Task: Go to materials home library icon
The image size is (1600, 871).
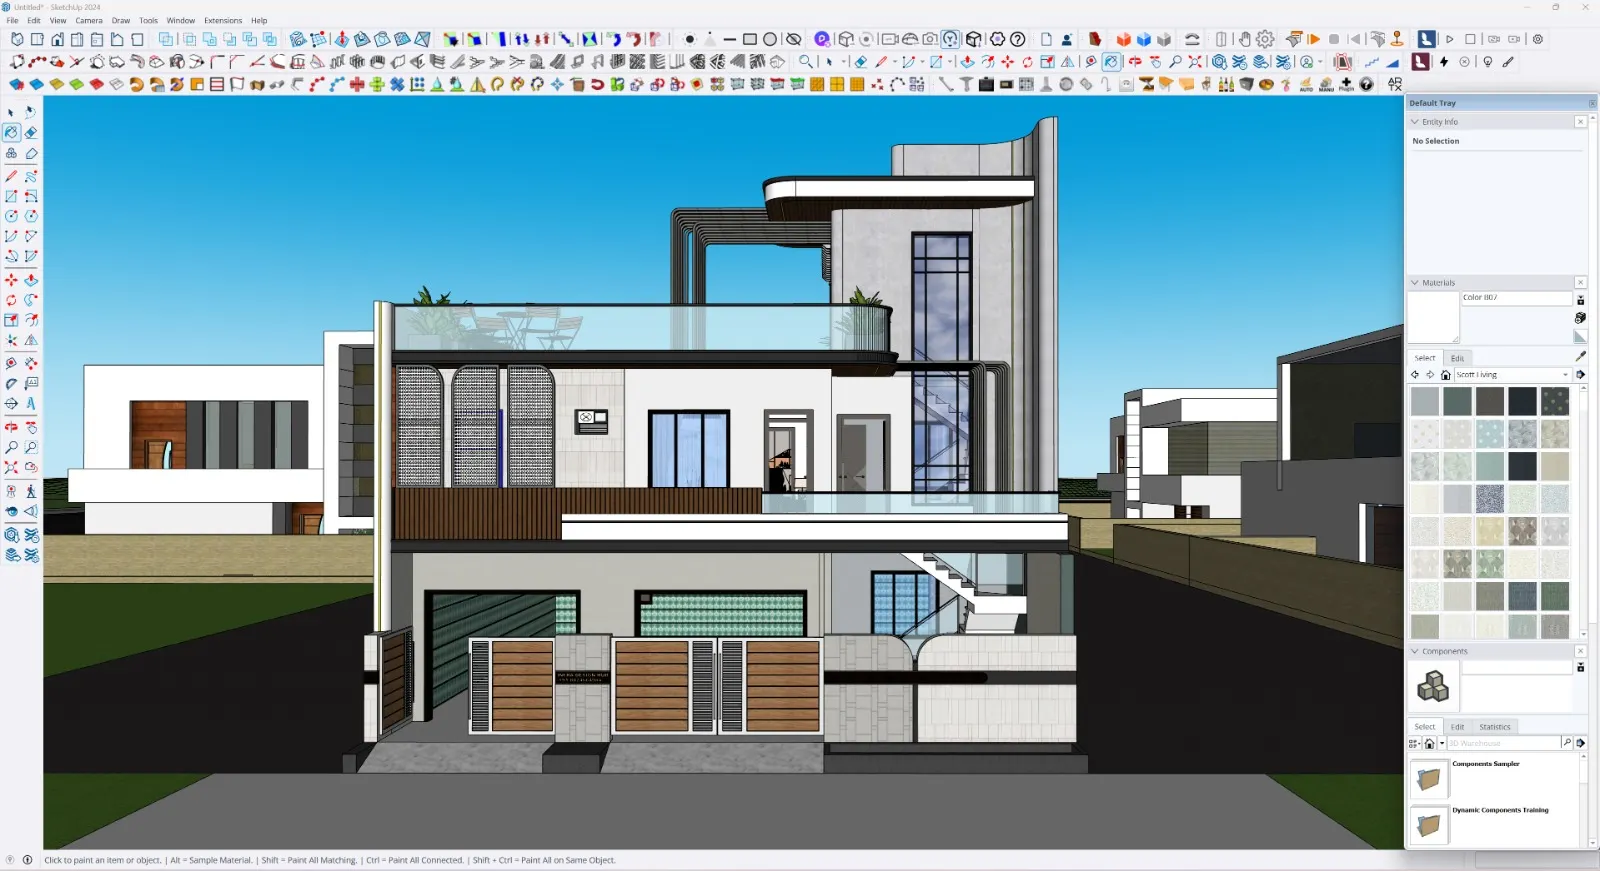Action: [1445, 375]
